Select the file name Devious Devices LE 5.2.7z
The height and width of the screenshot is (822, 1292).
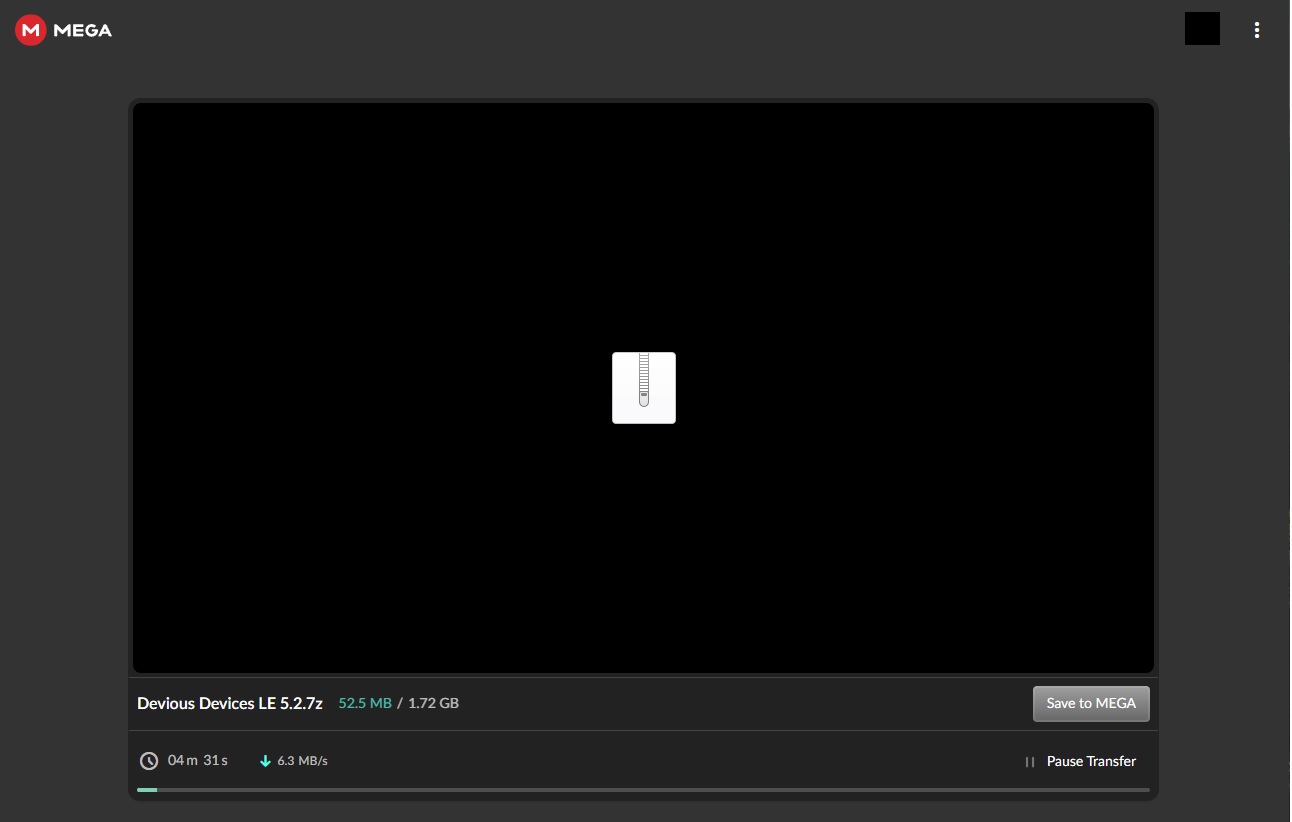tap(230, 703)
